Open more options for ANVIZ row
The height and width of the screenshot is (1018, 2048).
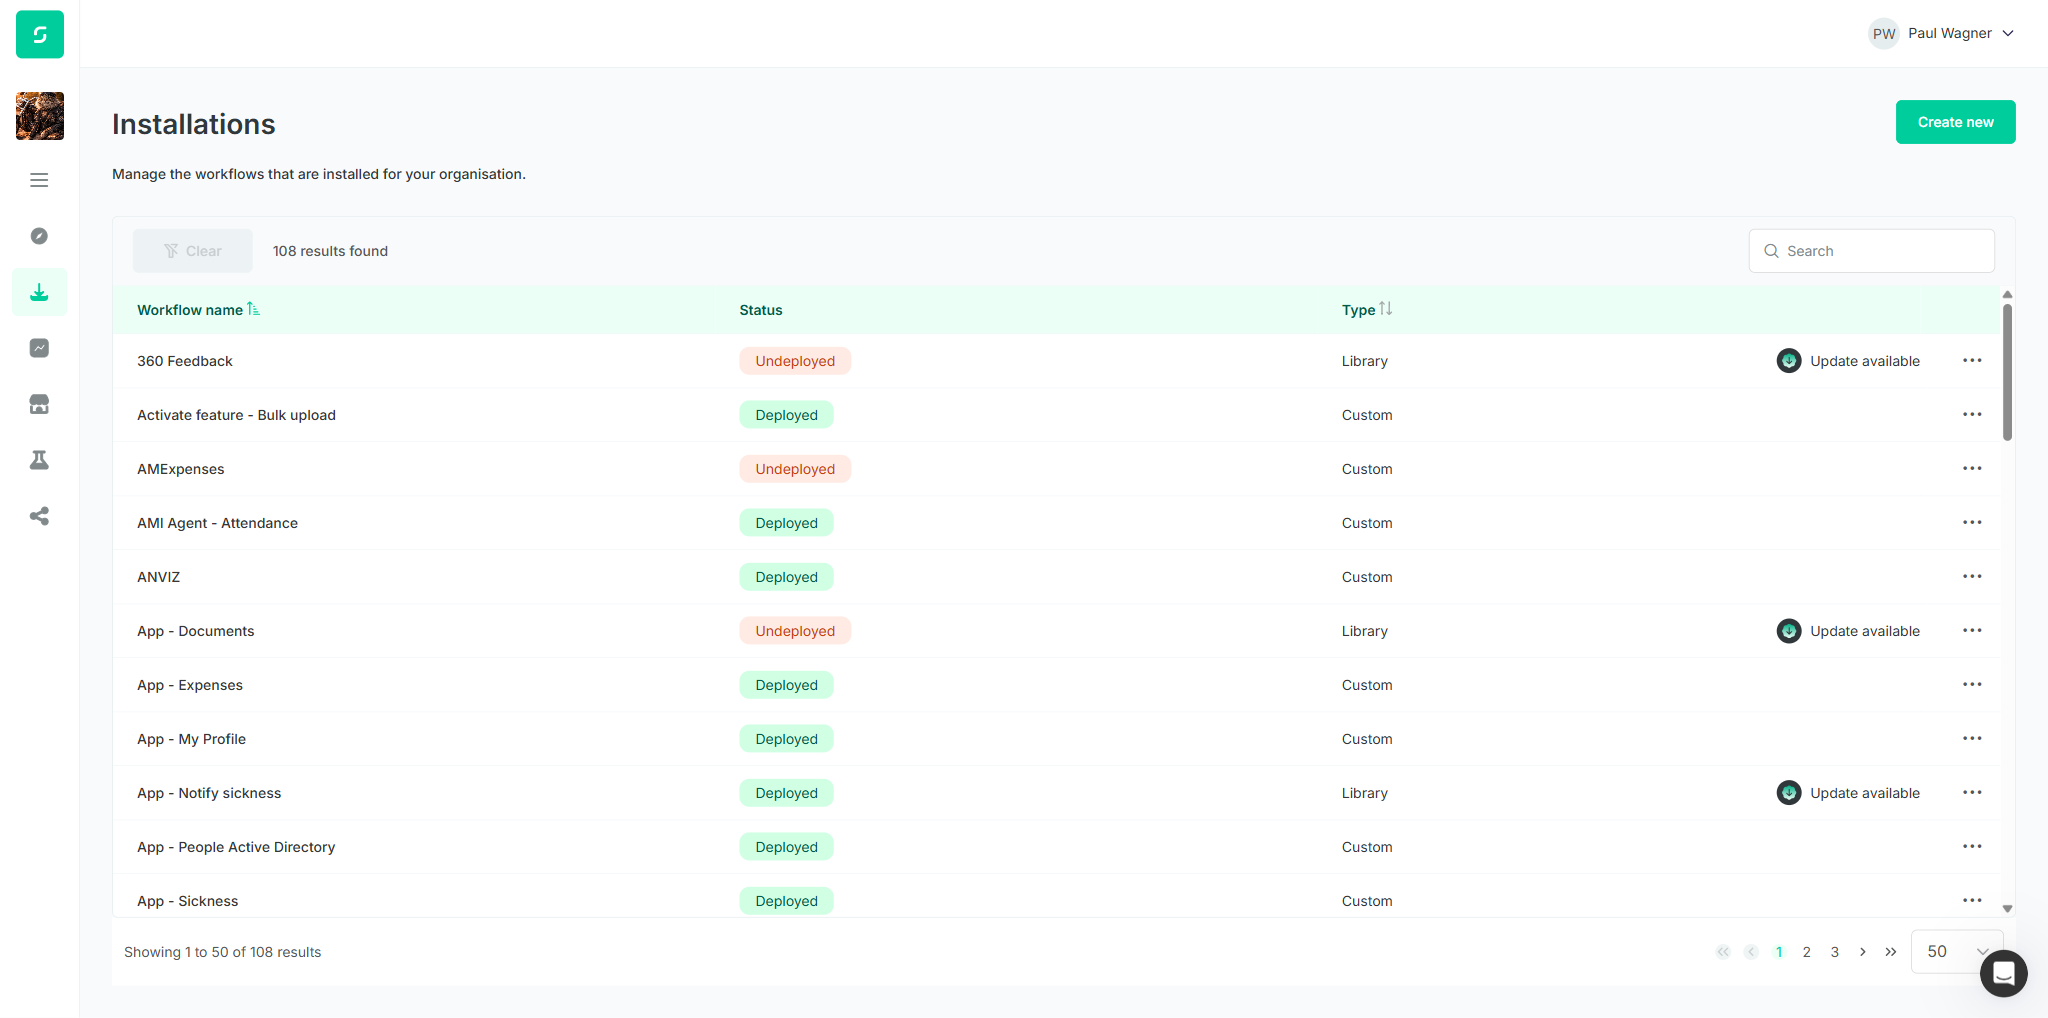click(x=1972, y=577)
